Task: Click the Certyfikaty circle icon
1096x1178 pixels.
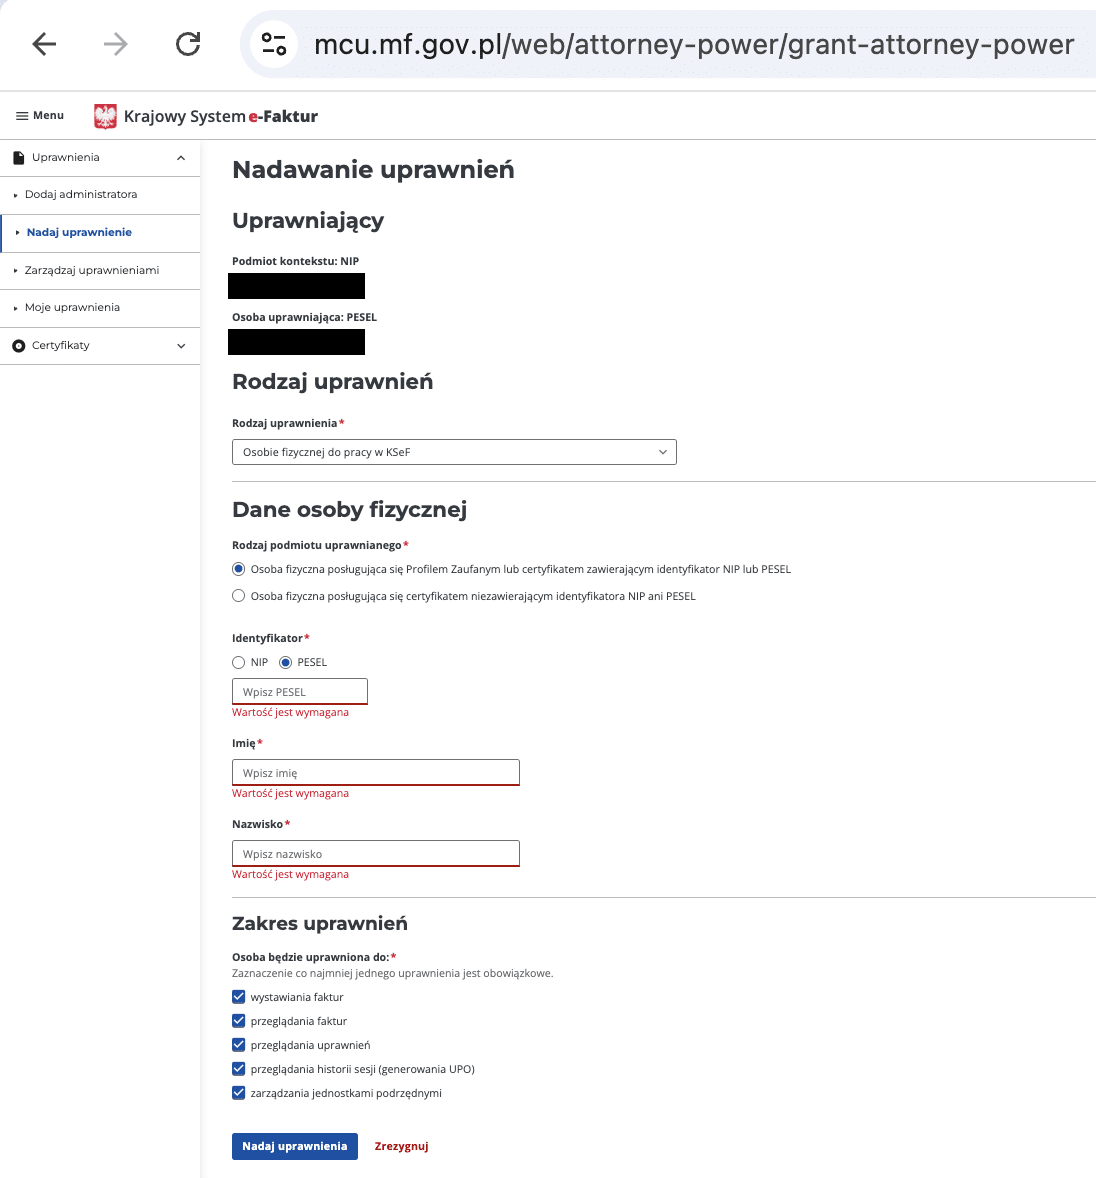Action: 18,346
